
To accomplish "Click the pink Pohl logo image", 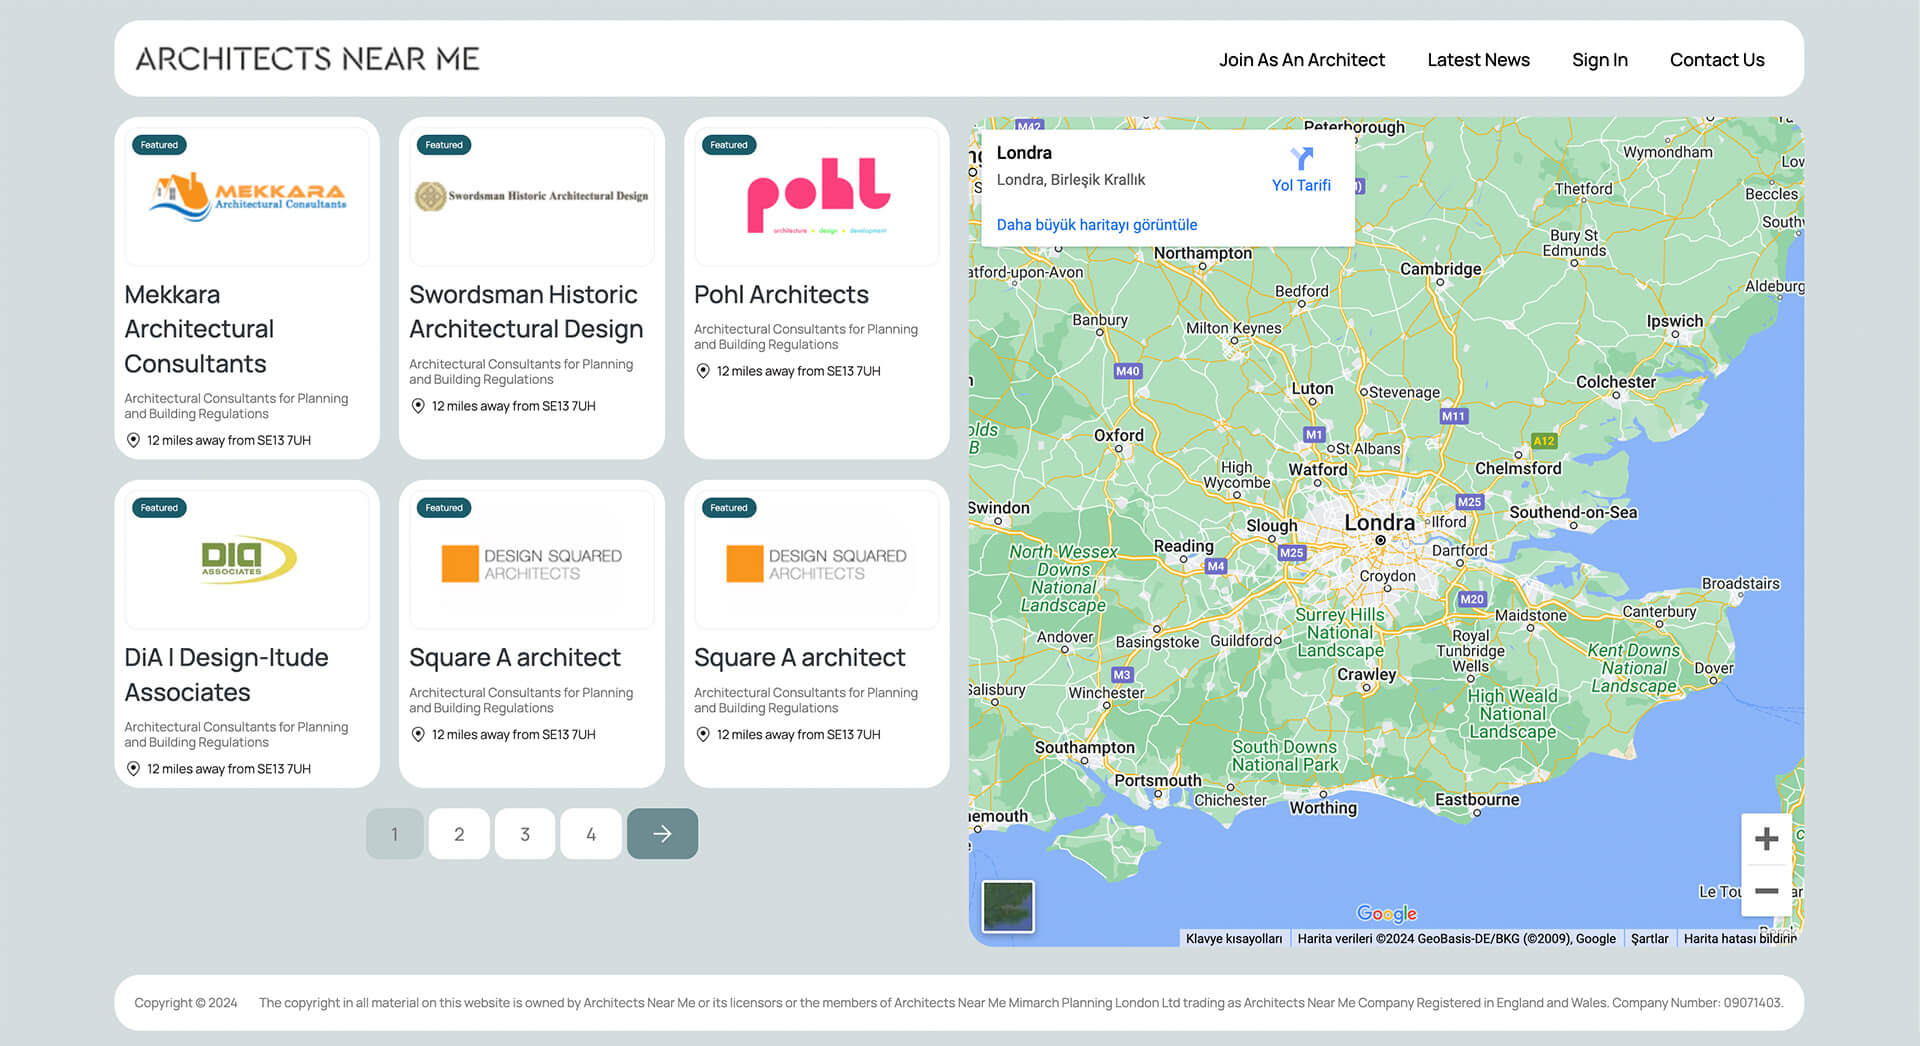I will (x=818, y=195).
